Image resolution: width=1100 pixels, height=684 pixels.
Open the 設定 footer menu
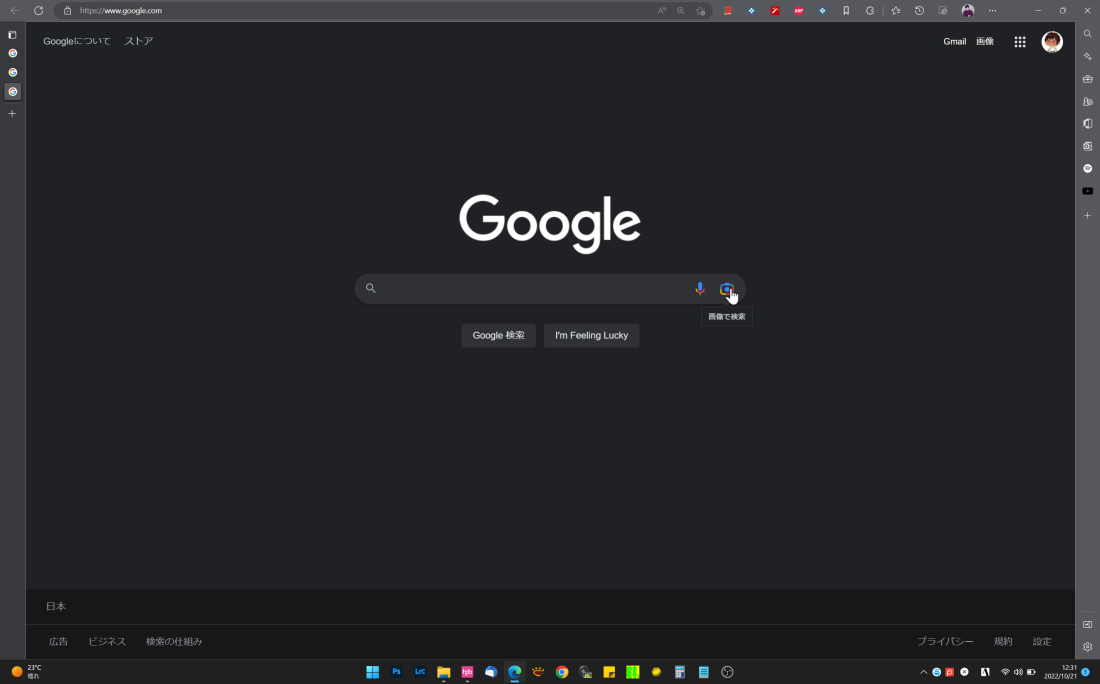click(x=1042, y=641)
